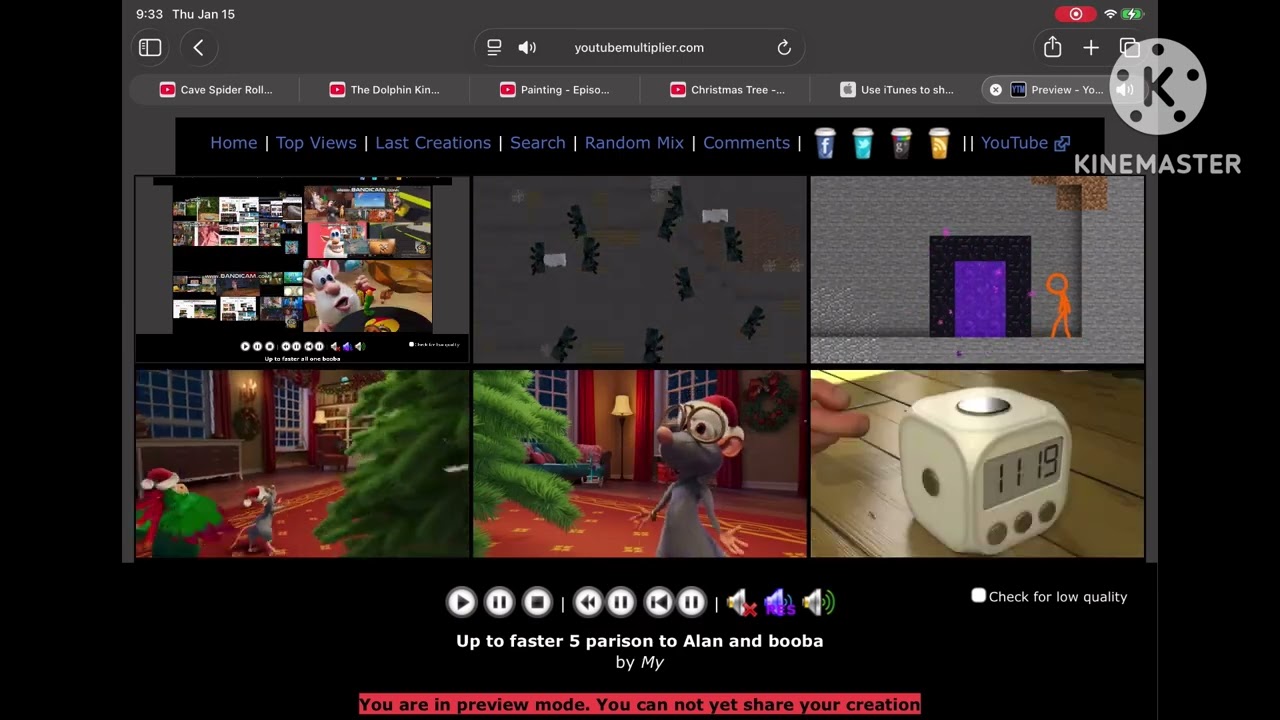Open the YouTube external link
The height and width of the screenshot is (720, 1280).
tap(1025, 143)
